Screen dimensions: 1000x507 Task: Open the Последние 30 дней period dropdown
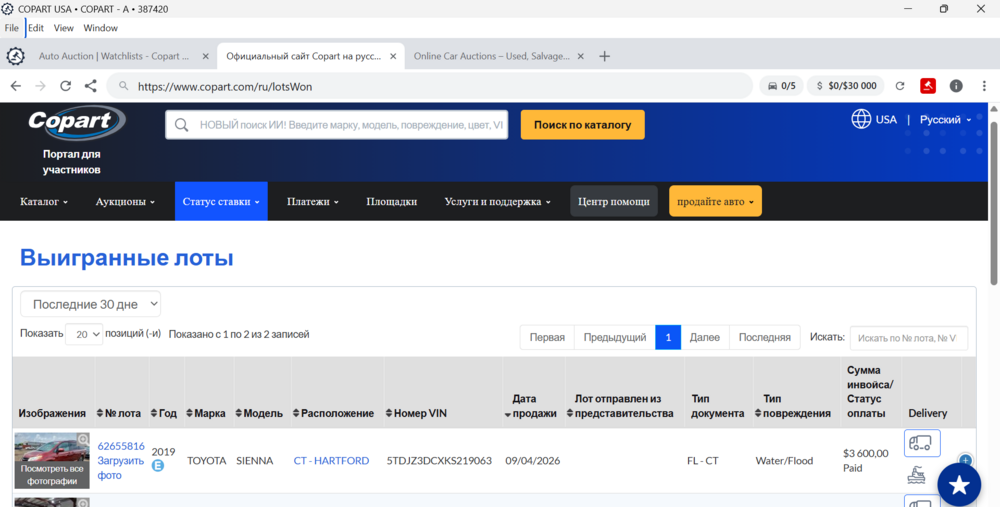coord(91,304)
